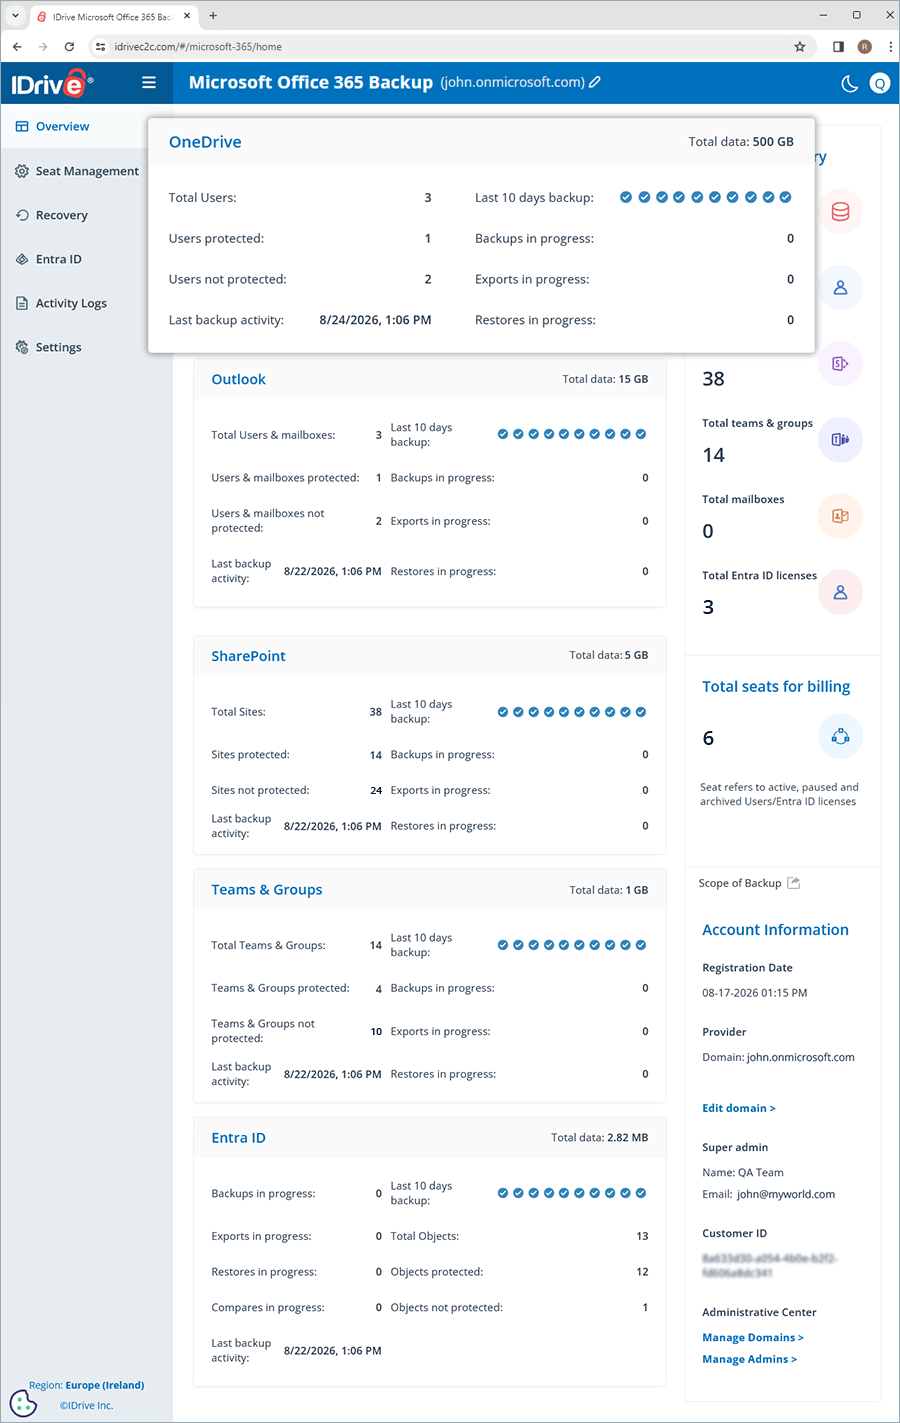Screen dimensions: 900x1423
Task: Click the blue user icon below storage icon
Action: click(840, 288)
